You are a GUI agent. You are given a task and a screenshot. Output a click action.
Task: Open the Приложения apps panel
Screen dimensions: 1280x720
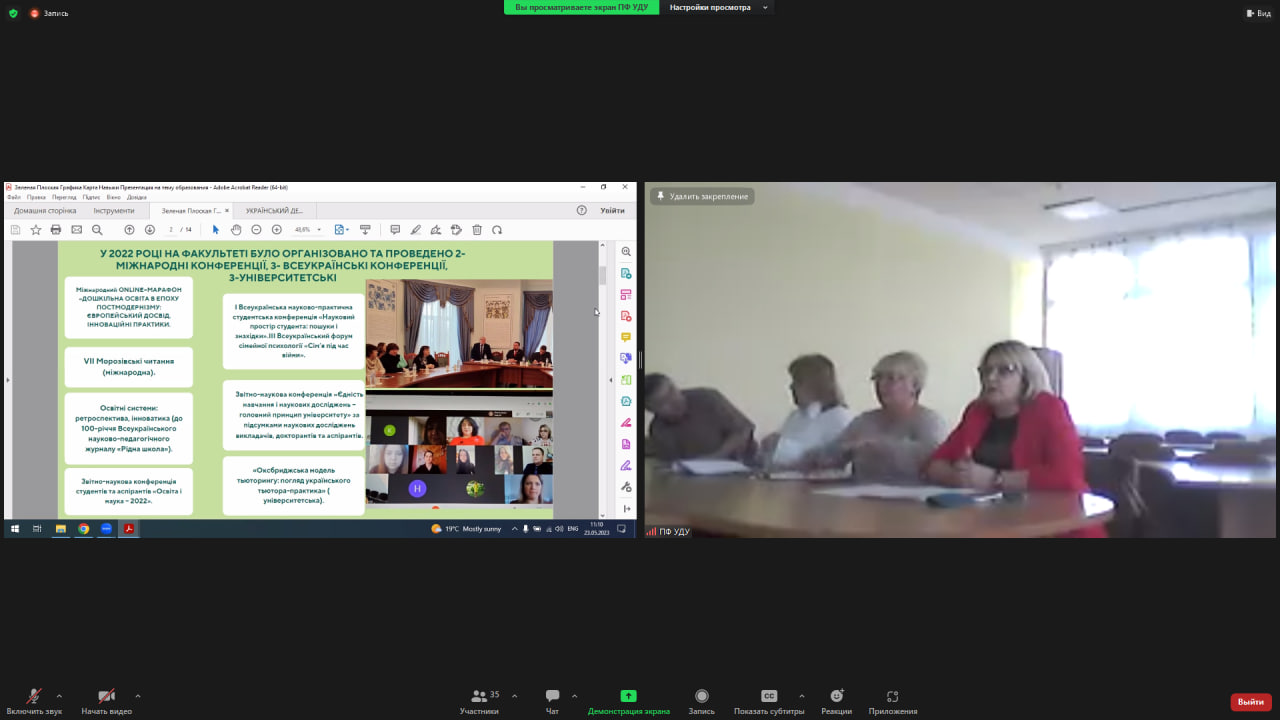(892, 697)
